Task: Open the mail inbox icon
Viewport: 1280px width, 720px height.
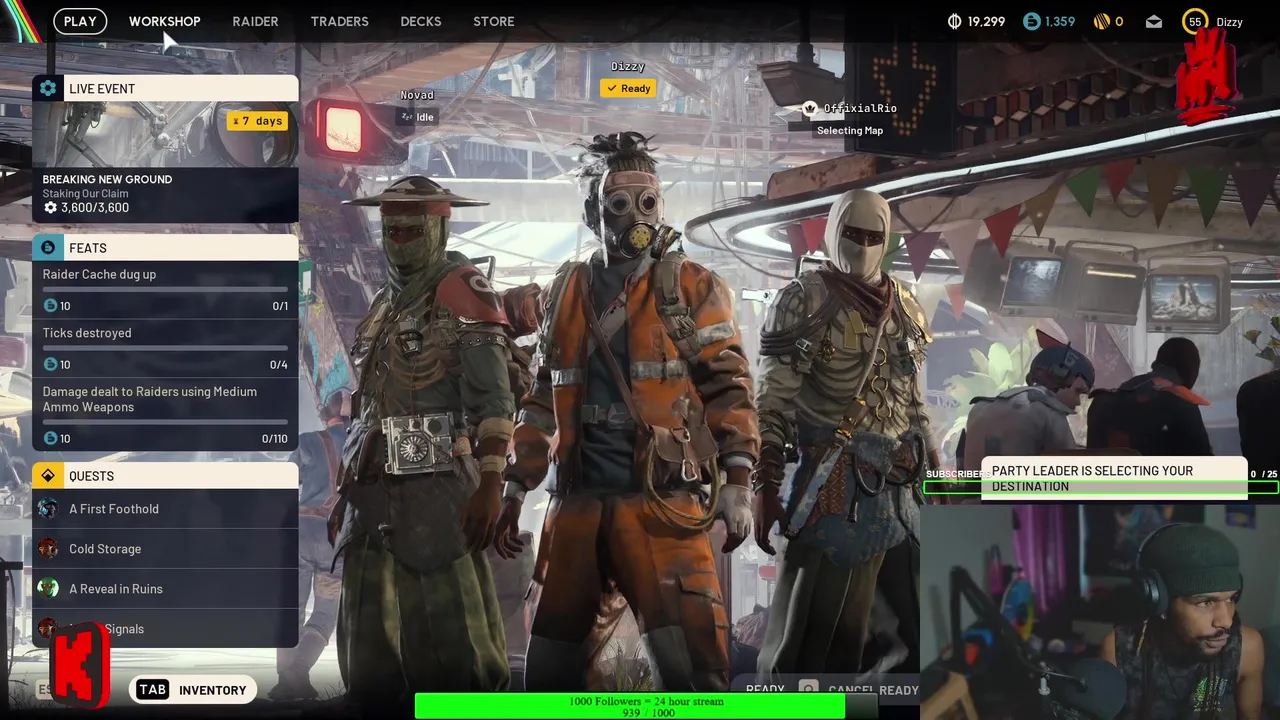Action: tap(1154, 21)
